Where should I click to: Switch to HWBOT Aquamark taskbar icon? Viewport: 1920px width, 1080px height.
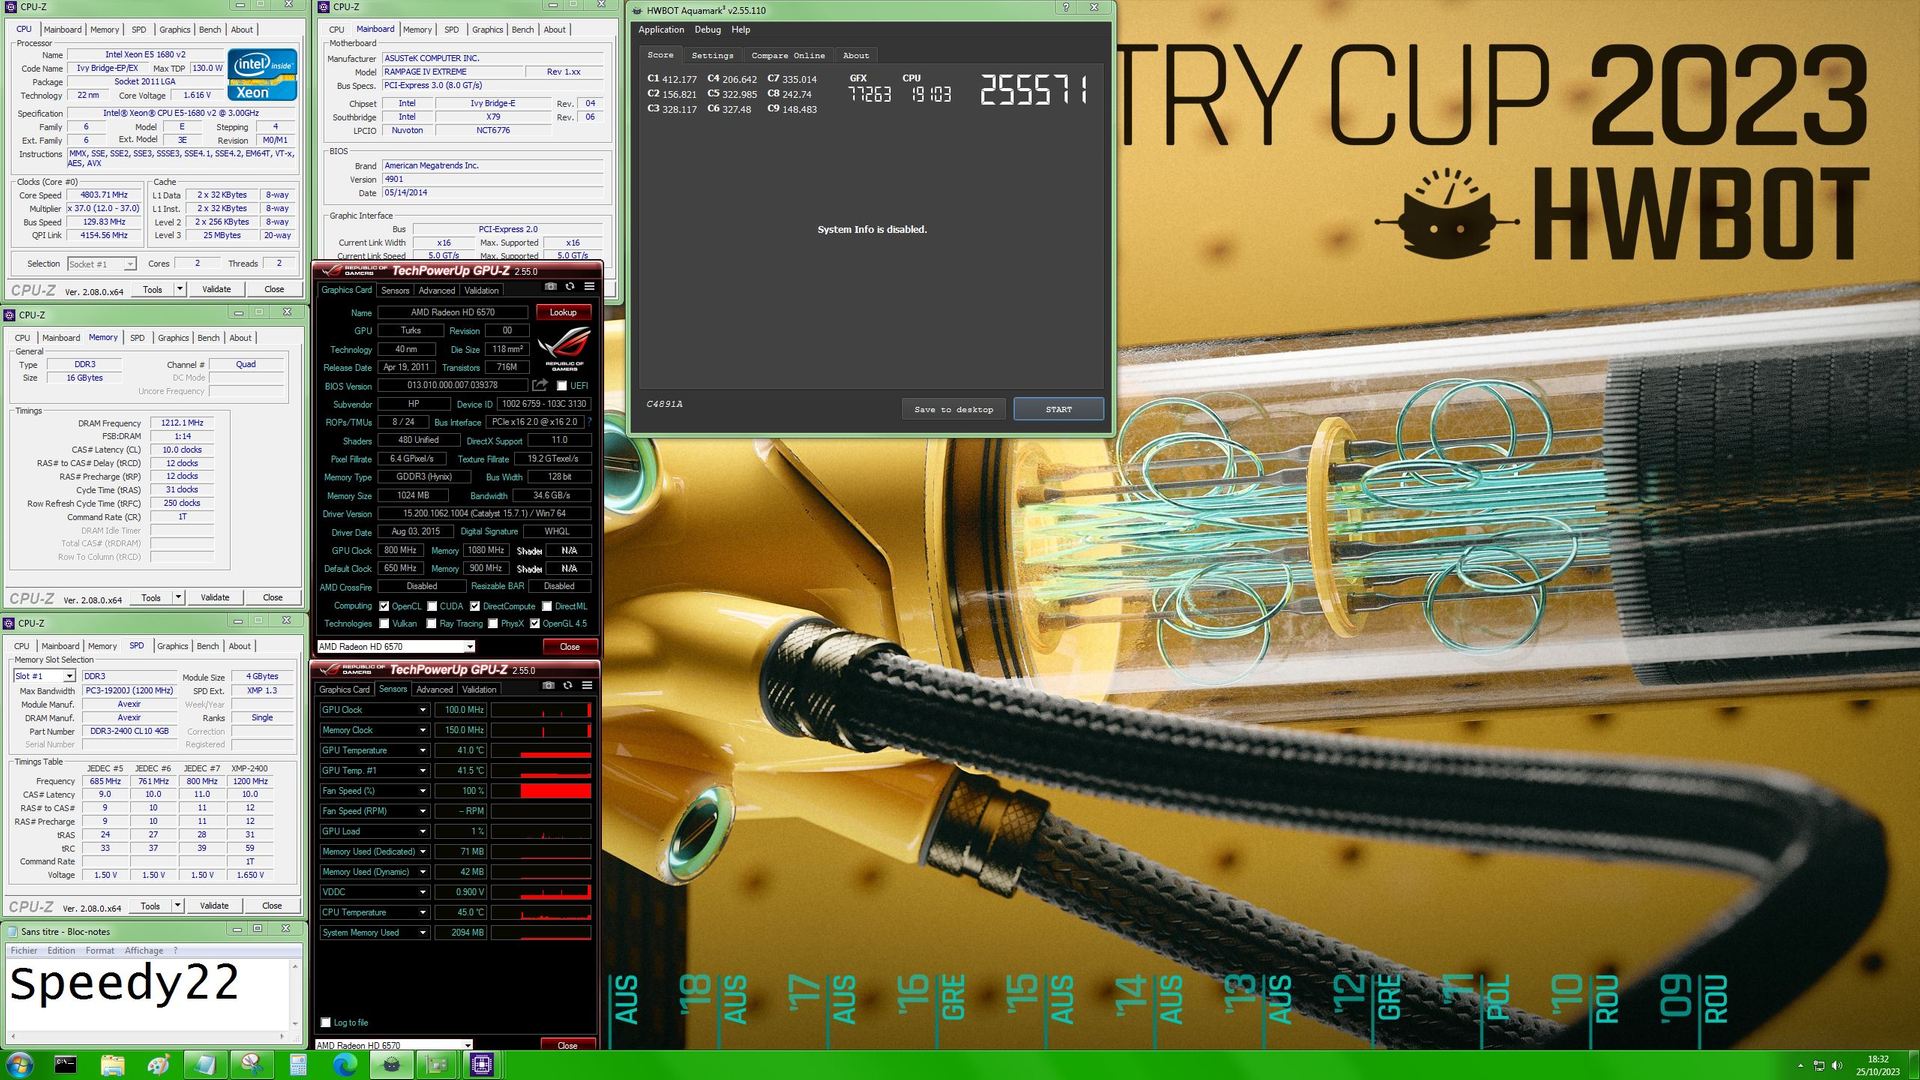[x=391, y=1065]
